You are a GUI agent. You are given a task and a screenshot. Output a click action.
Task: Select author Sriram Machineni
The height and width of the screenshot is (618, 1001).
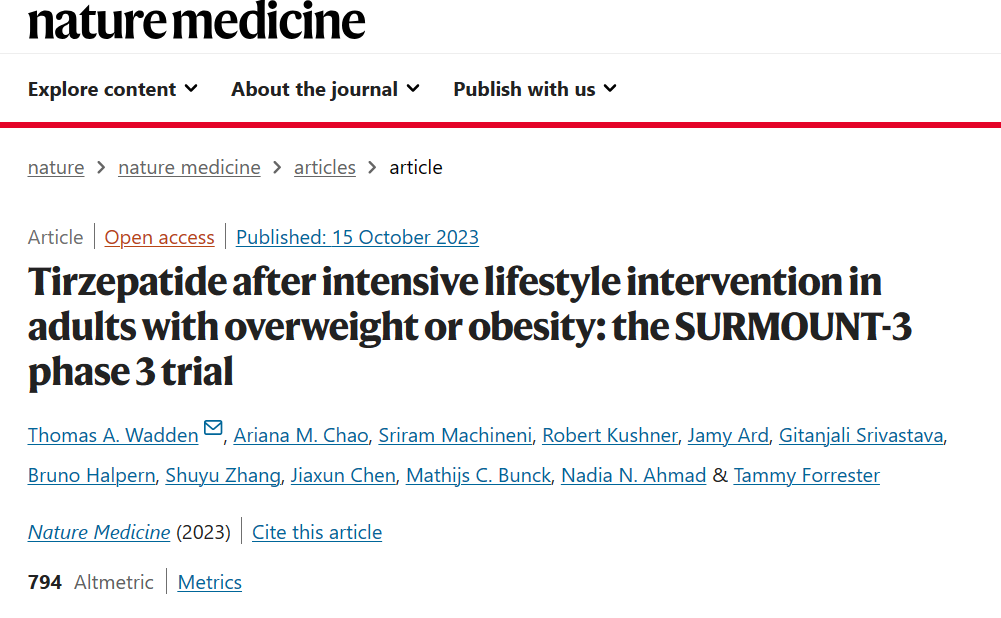click(x=455, y=435)
